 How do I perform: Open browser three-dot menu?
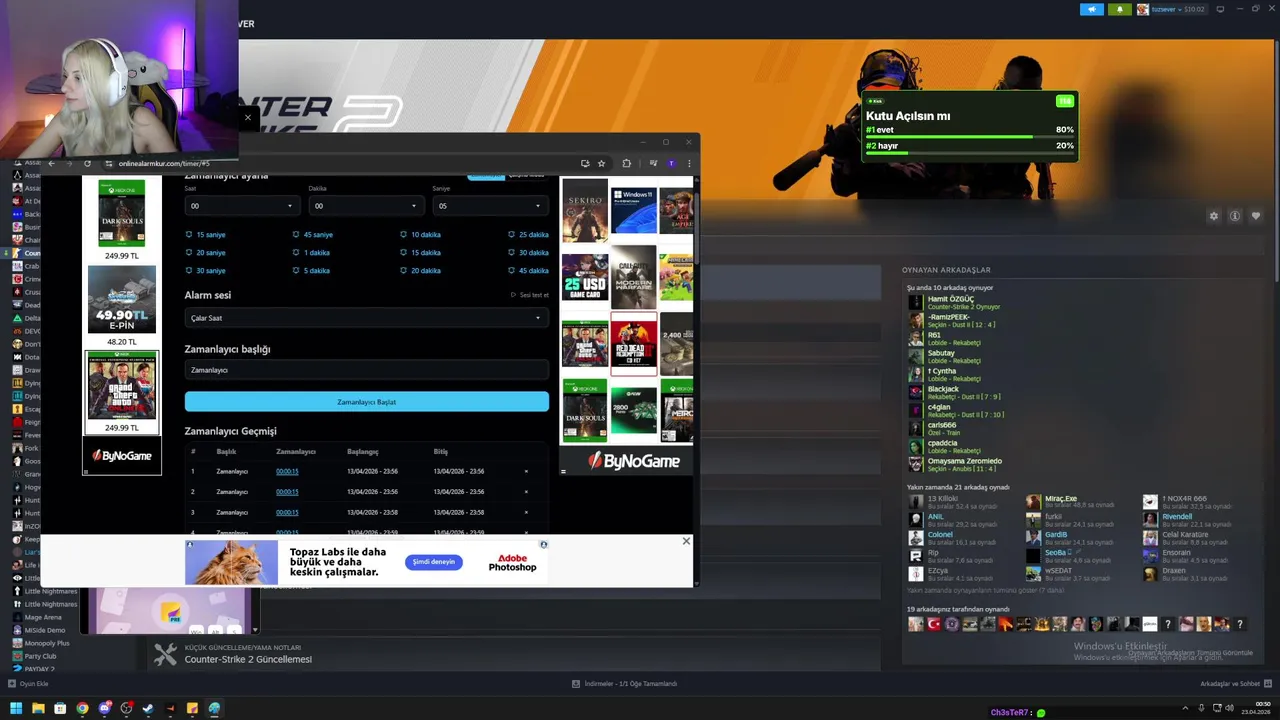click(x=689, y=163)
